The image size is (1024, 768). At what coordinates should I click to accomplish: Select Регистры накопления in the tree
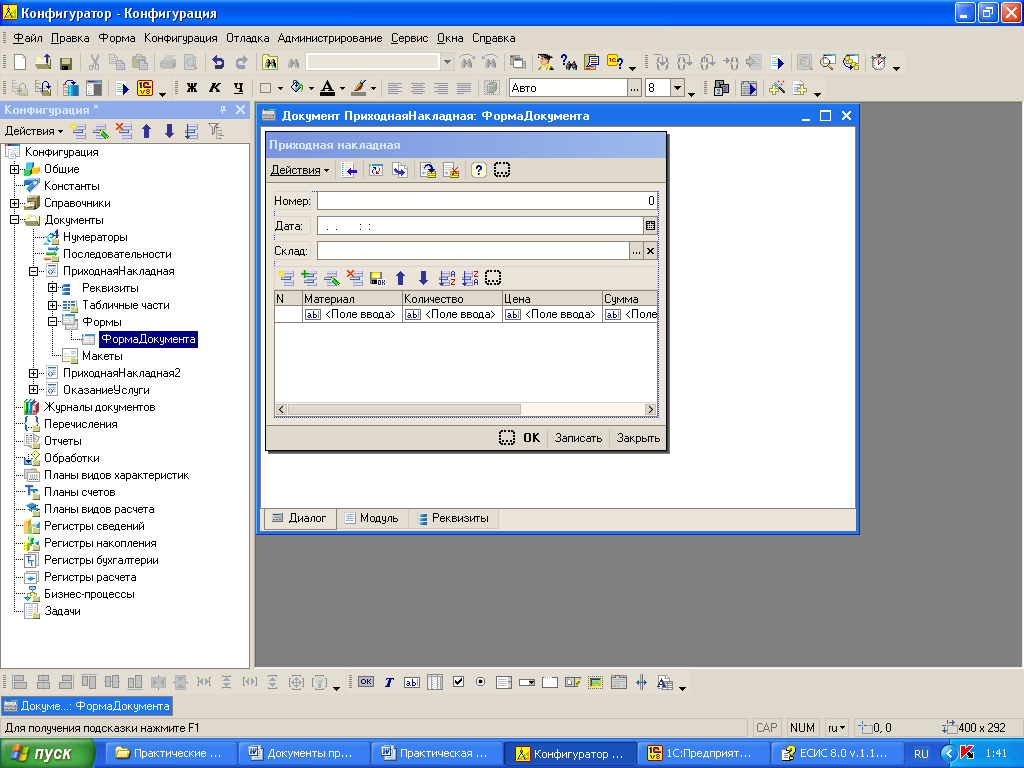pos(100,543)
